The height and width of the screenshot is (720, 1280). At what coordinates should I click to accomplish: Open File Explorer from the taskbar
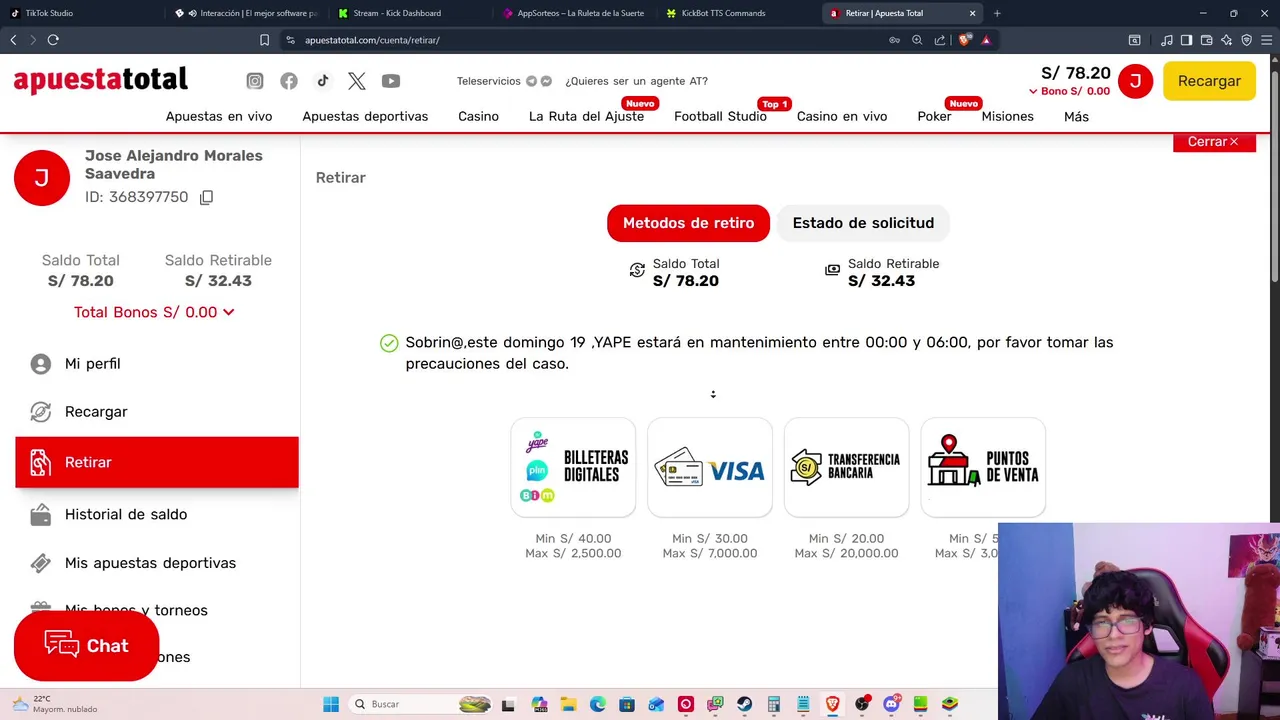tap(568, 704)
